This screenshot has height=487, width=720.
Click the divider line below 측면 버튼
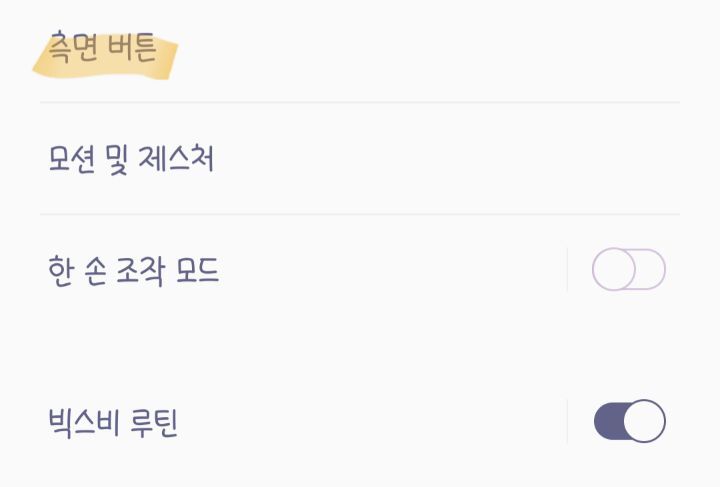[360, 102]
